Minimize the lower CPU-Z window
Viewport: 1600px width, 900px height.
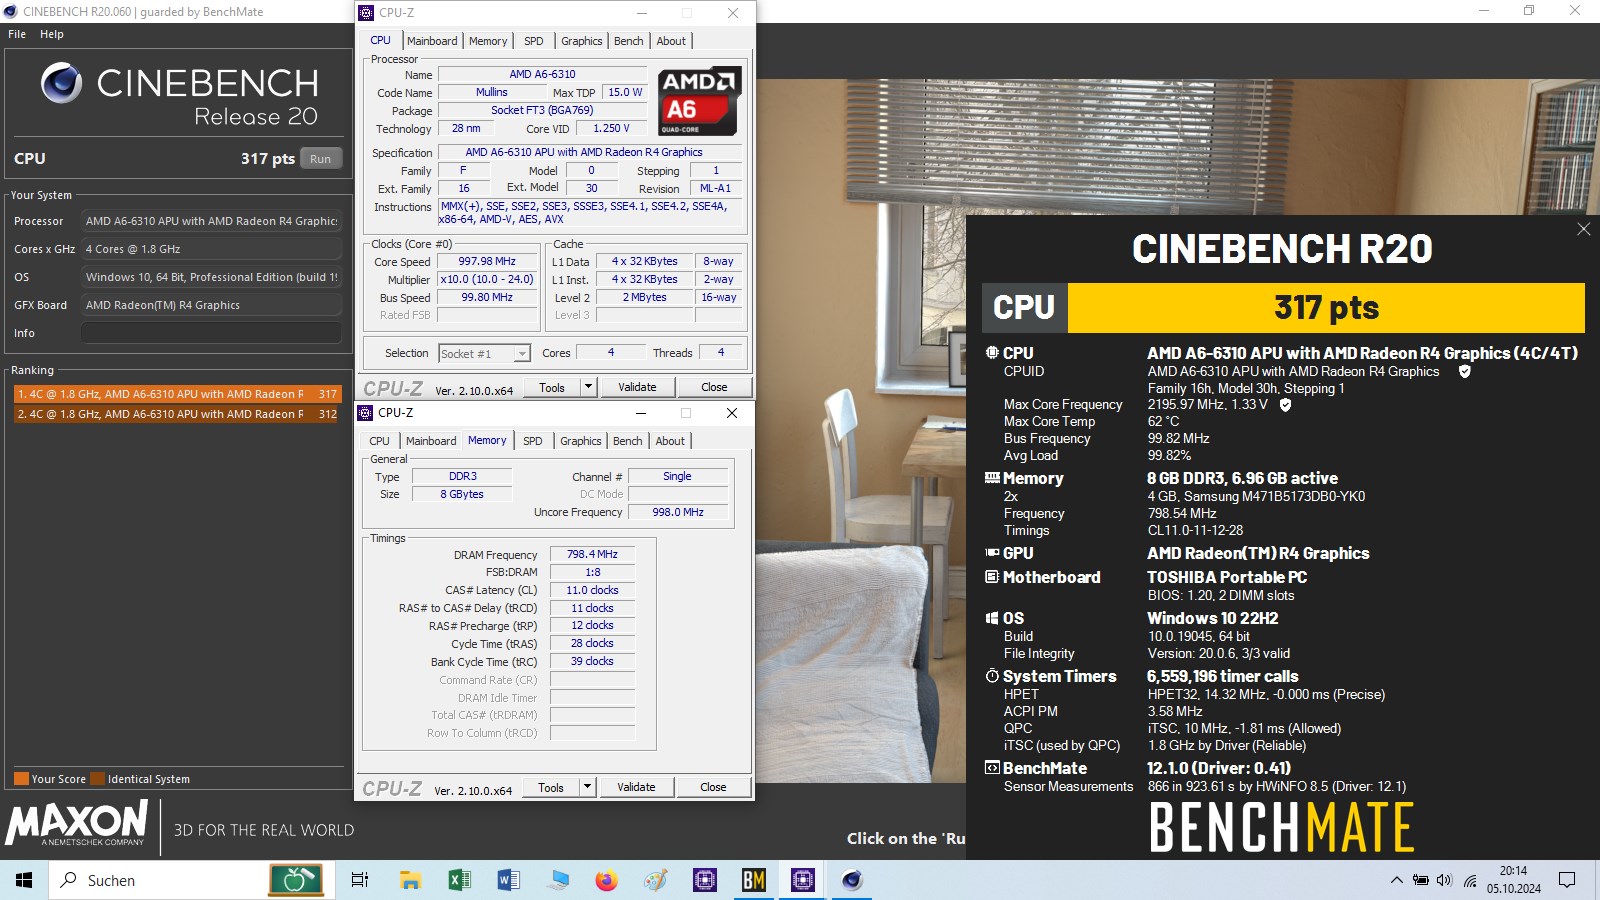click(x=641, y=413)
